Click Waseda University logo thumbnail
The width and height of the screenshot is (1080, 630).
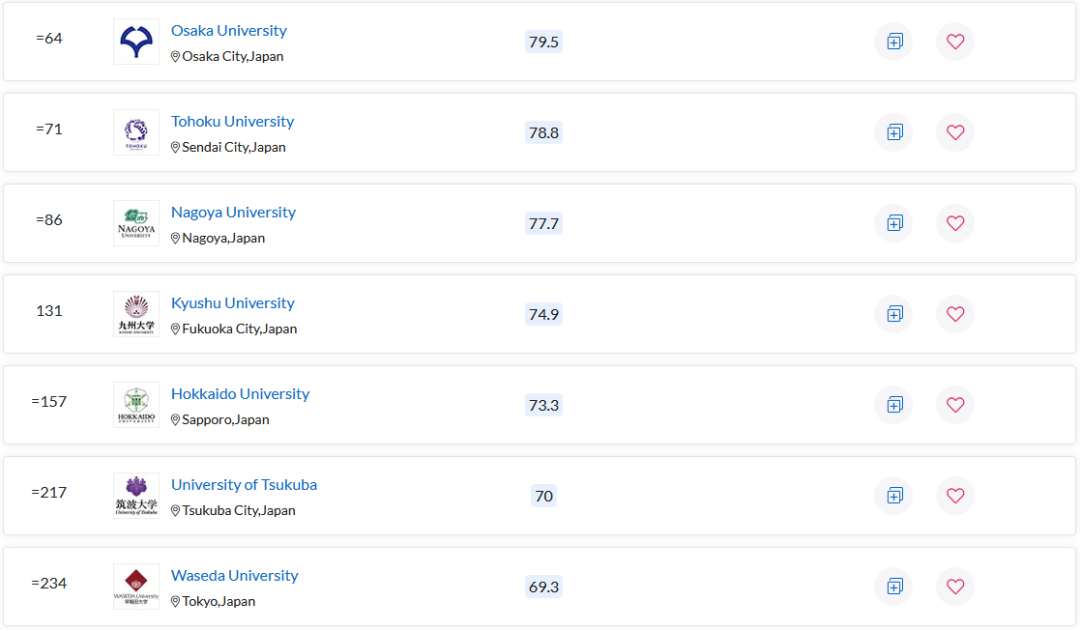click(x=136, y=587)
